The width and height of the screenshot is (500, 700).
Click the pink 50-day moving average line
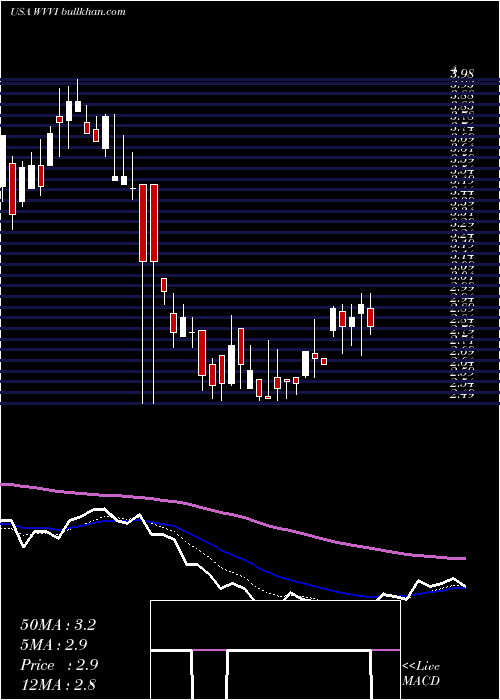[232, 516]
